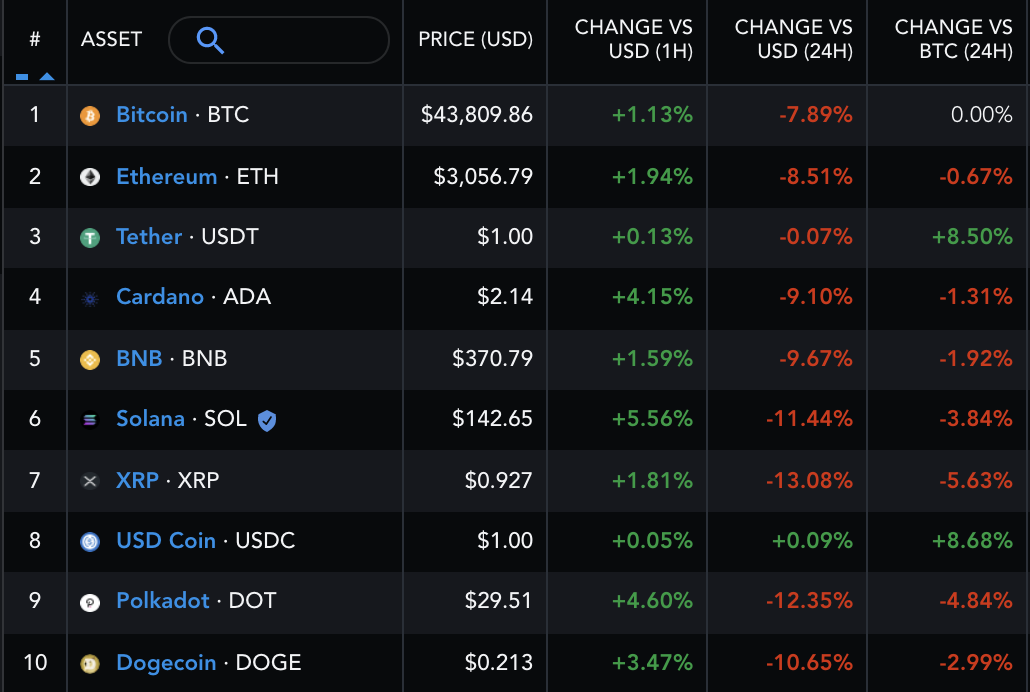The height and width of the screenshot is (692, 1030).
Task: Type in the asset search field
Action: pos(300,41)
